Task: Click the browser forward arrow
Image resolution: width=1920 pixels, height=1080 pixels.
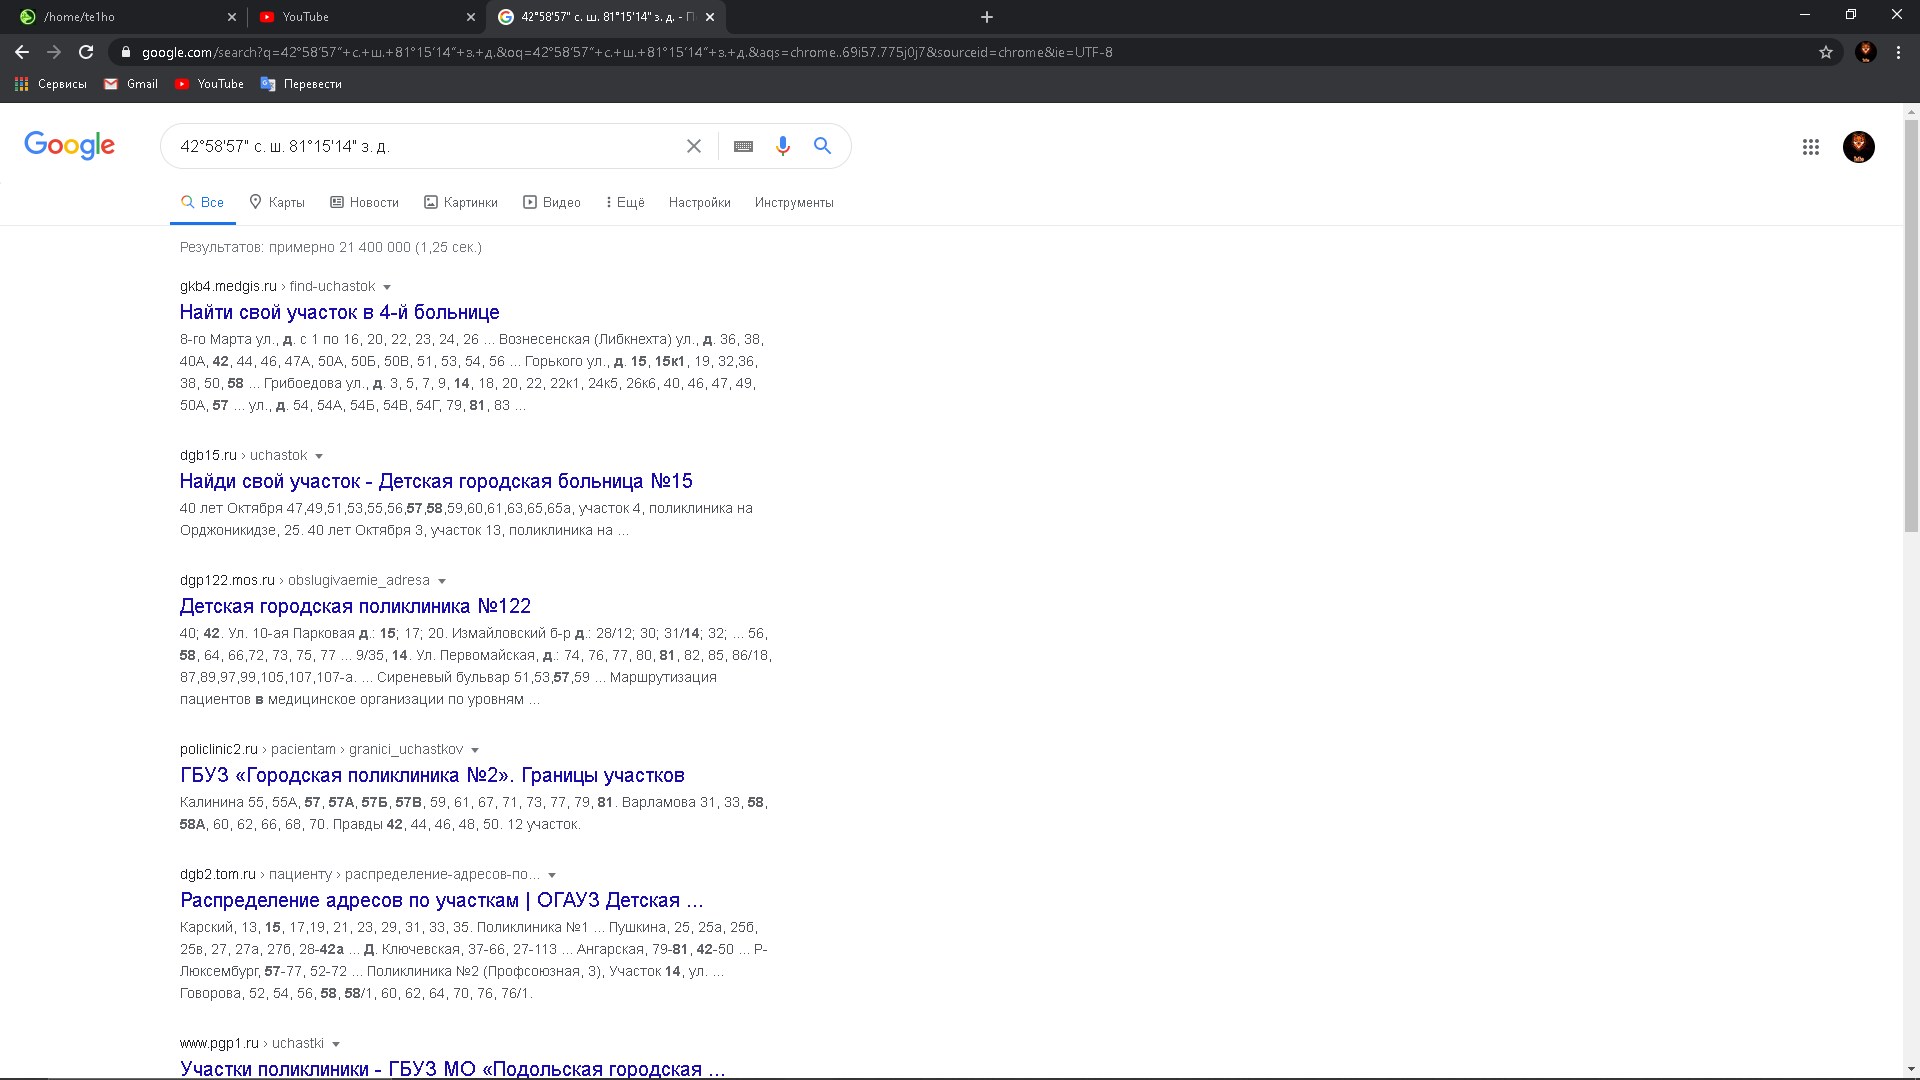Action: (x=54, y=52)
